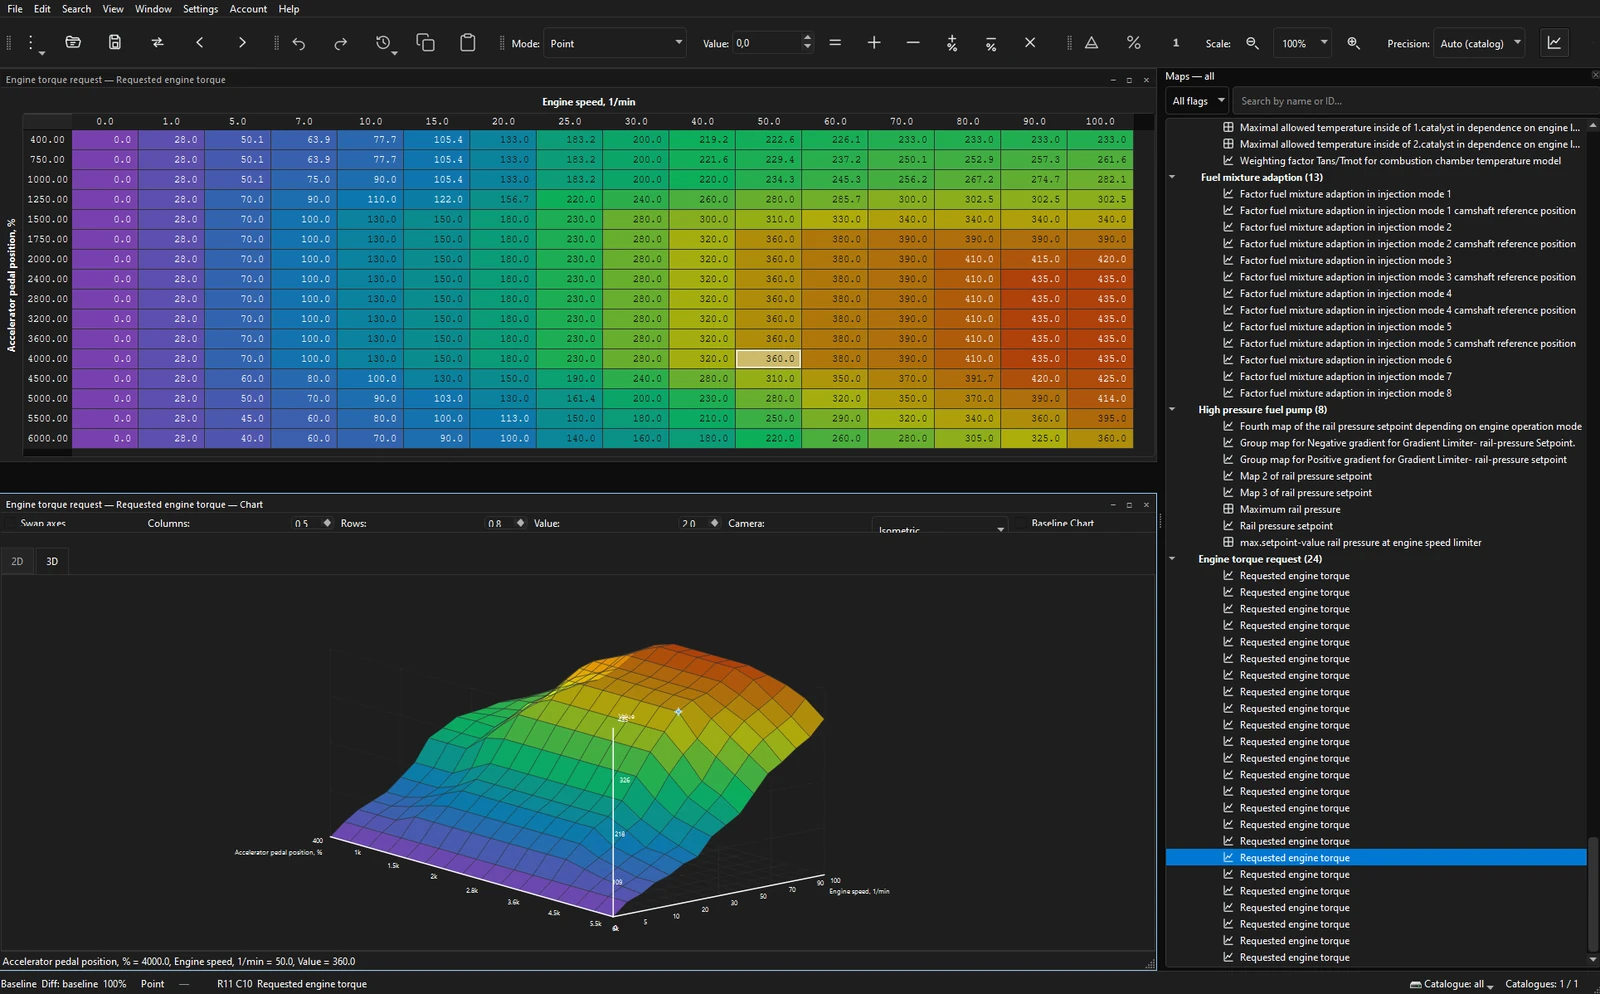
Task: Click the swap arrows compare icon
Action: [157, 42]
